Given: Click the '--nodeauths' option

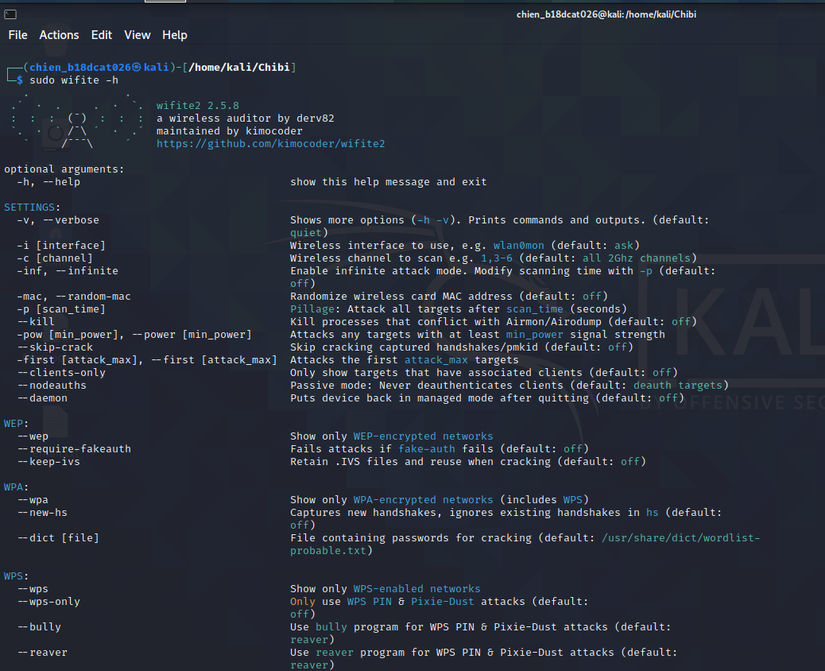Looking at the screenshot, I should pyautogui.click(x=52, y=385).
